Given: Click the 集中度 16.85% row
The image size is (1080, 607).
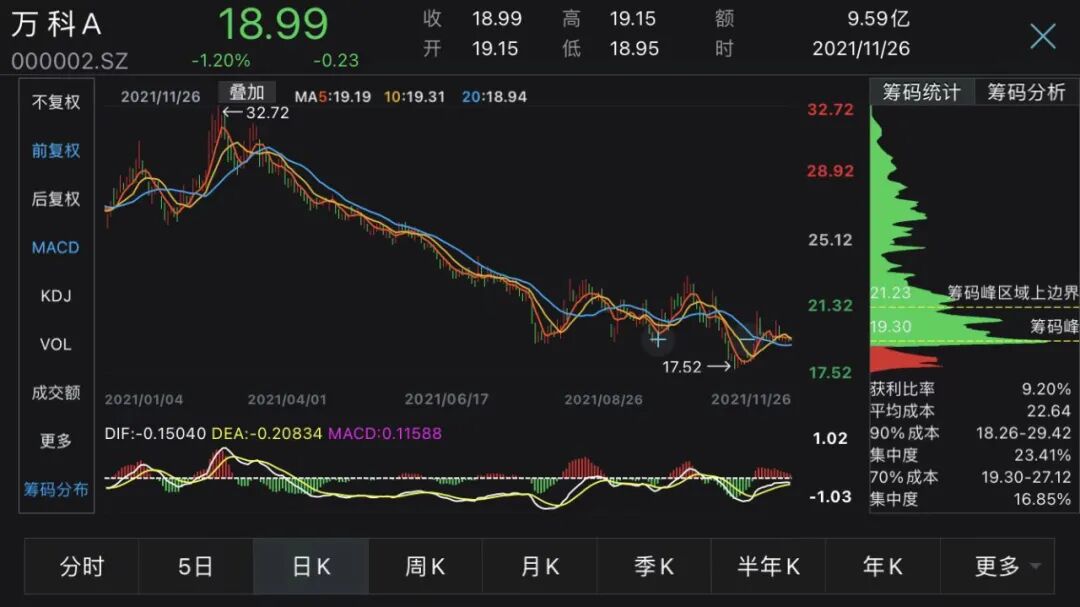Looking at the screenshot, I should click(x=970, y=500).
